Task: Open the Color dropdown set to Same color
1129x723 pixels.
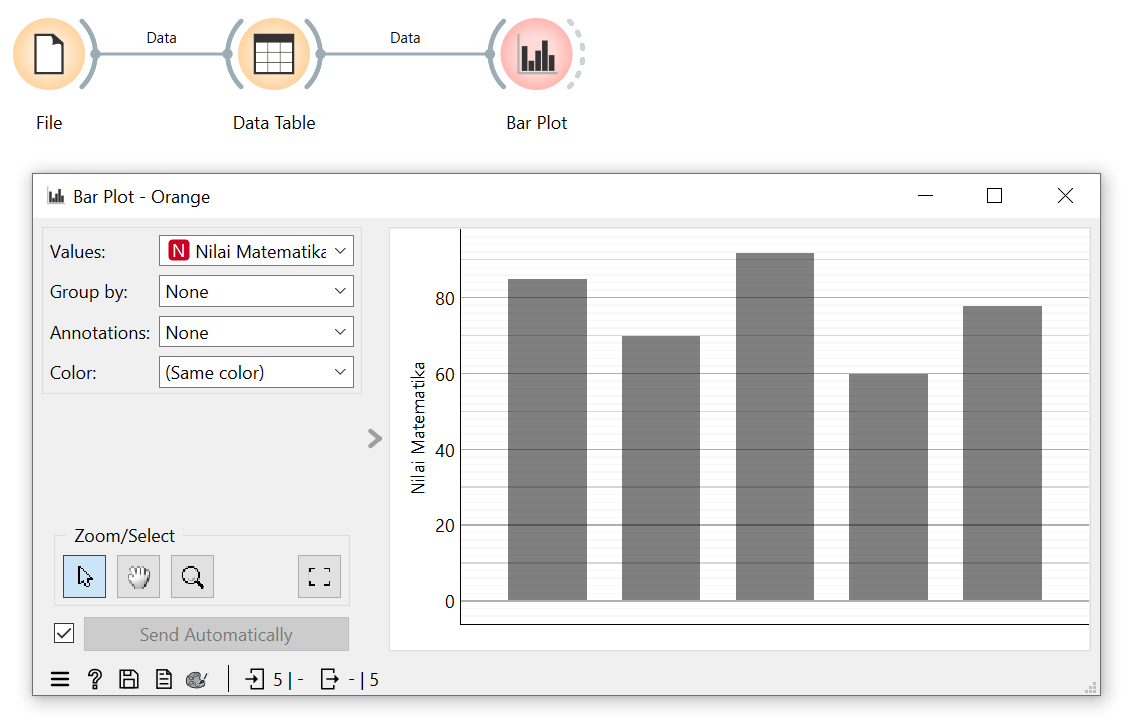Action: click(x=256, y=373)
